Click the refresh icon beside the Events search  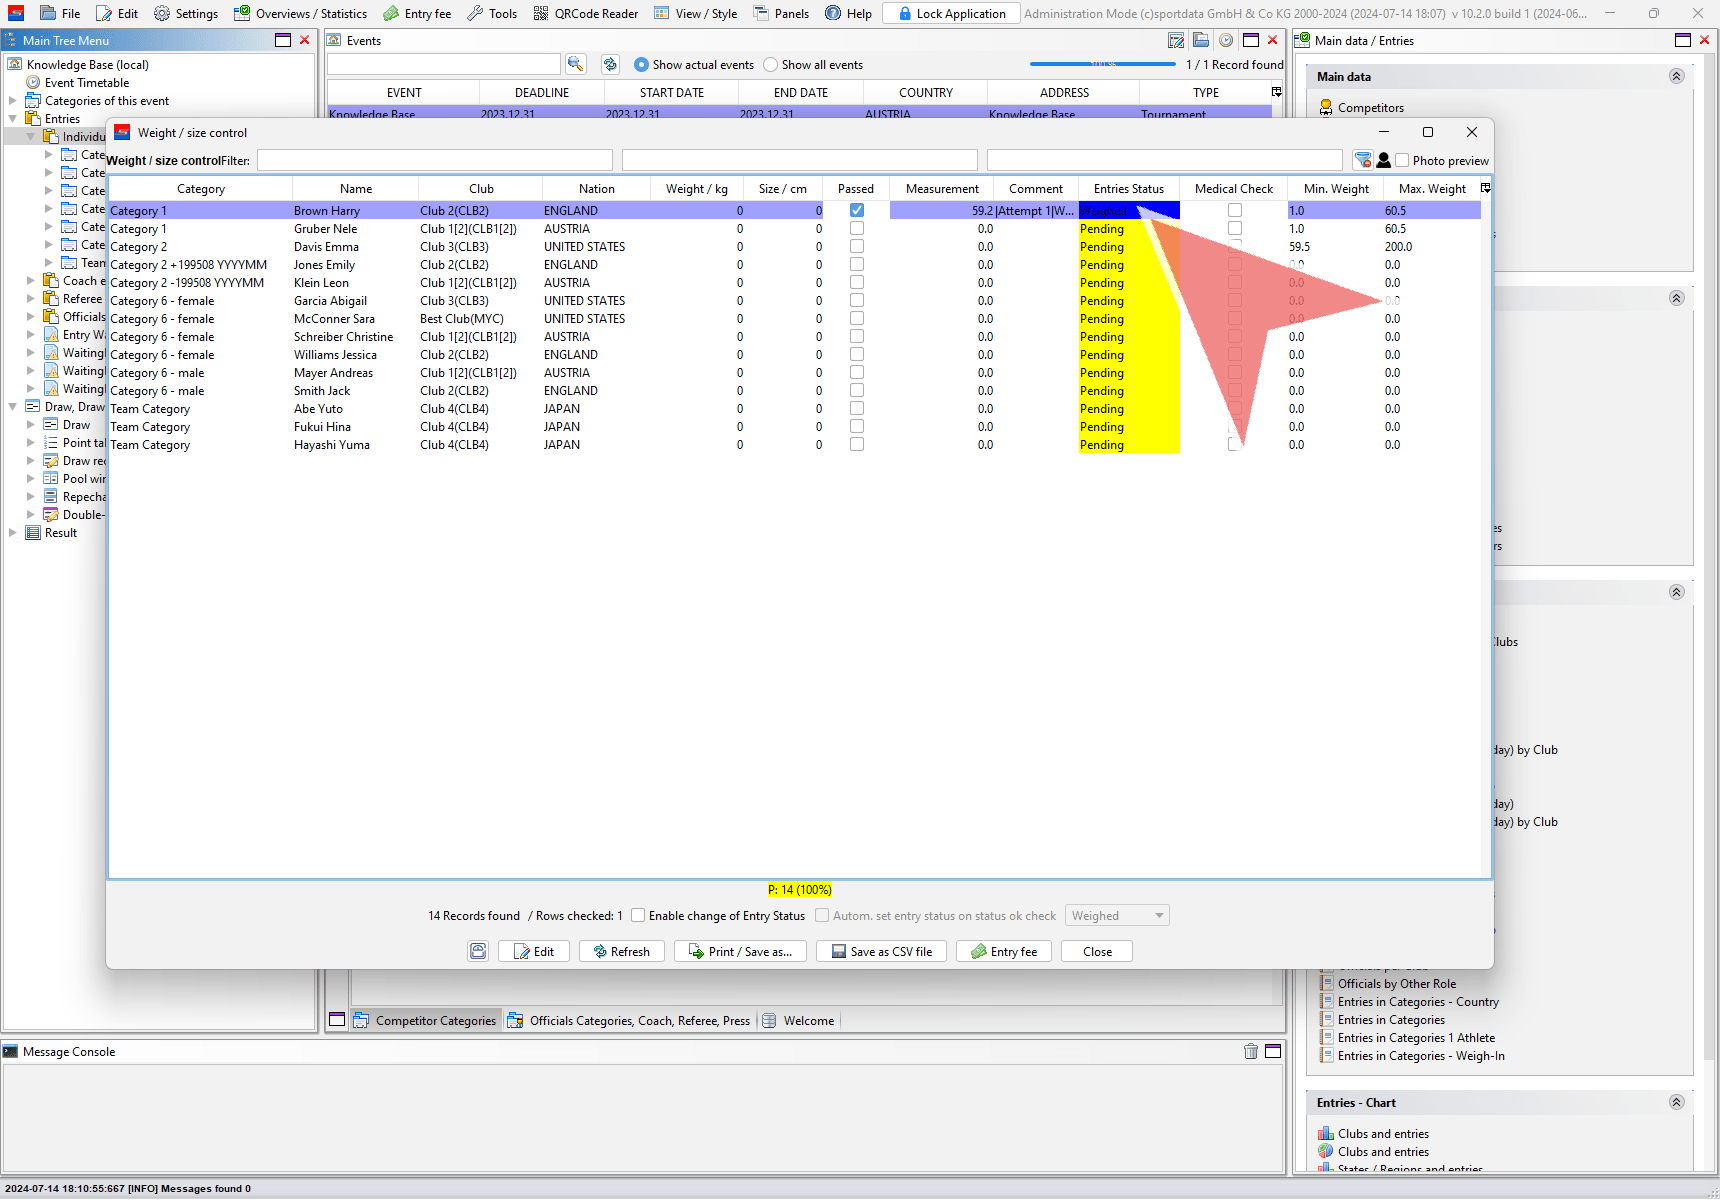[610, 64]
